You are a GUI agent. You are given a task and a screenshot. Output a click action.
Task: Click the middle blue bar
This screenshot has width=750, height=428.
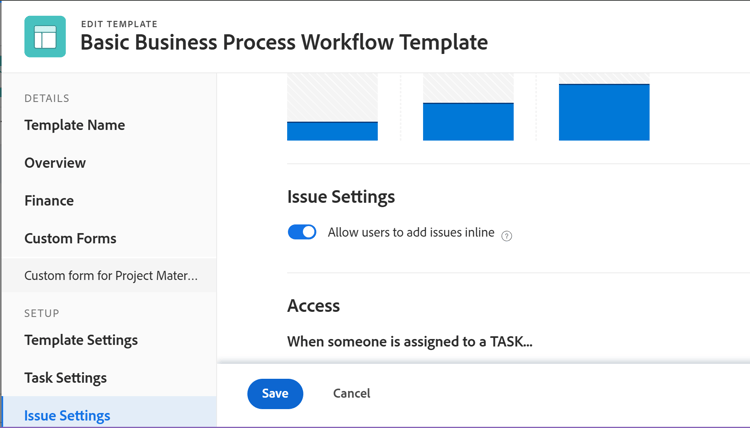coord(468,122)
